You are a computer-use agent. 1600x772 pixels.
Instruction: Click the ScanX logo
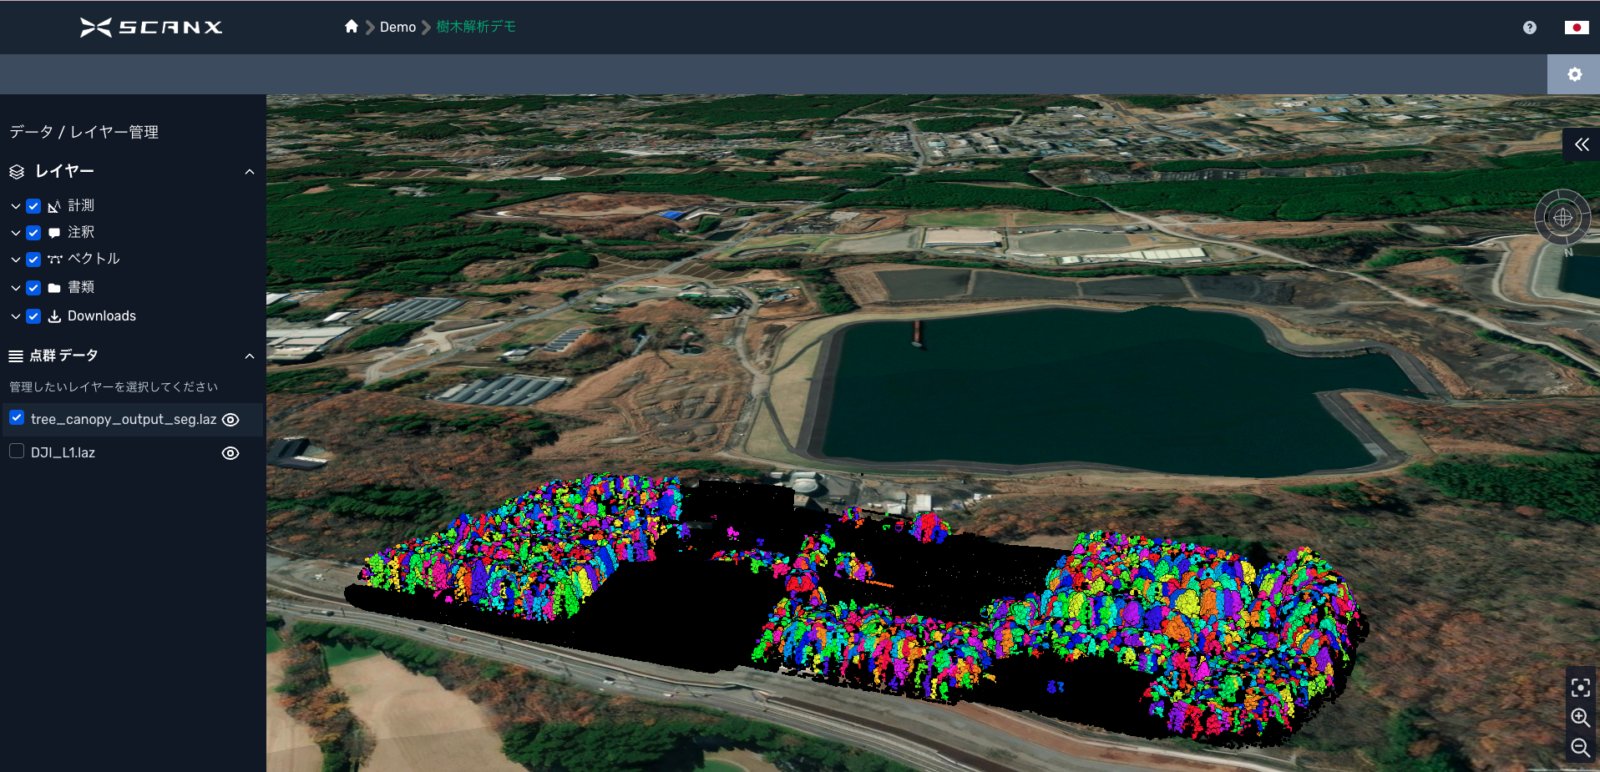pos(151,27)
